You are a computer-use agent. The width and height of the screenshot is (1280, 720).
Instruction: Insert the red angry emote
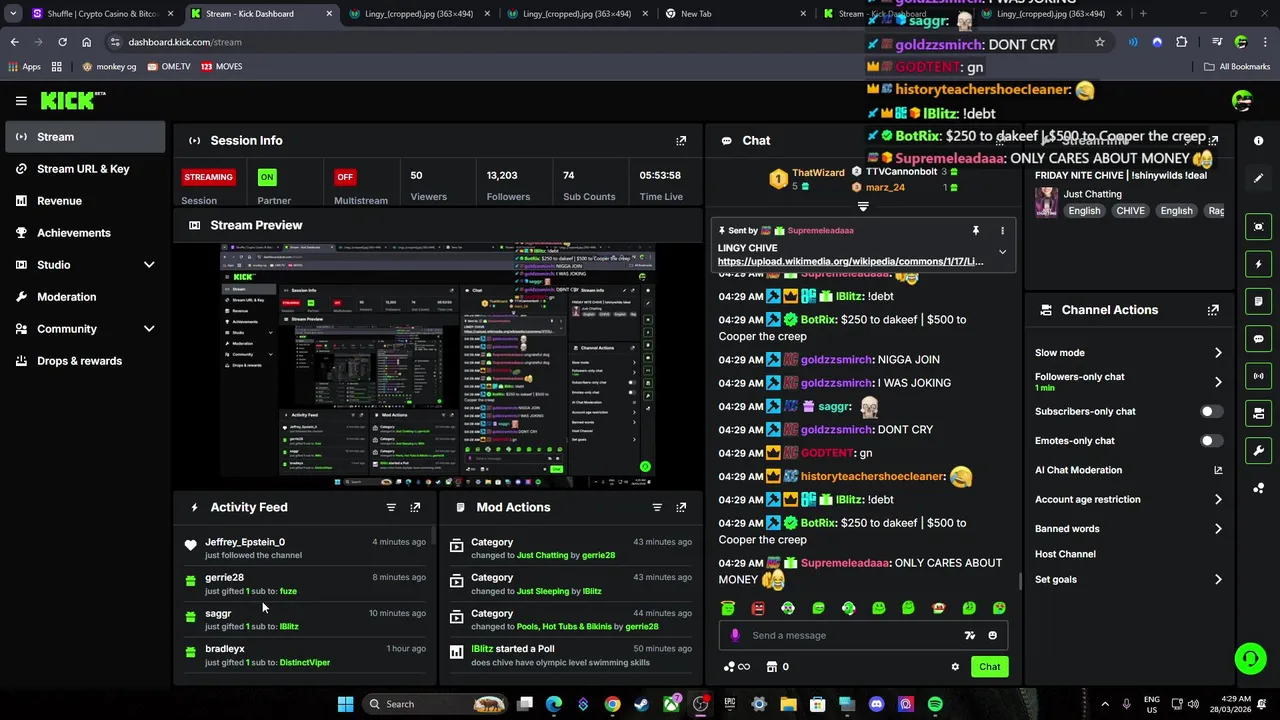(x=758, y=608)
